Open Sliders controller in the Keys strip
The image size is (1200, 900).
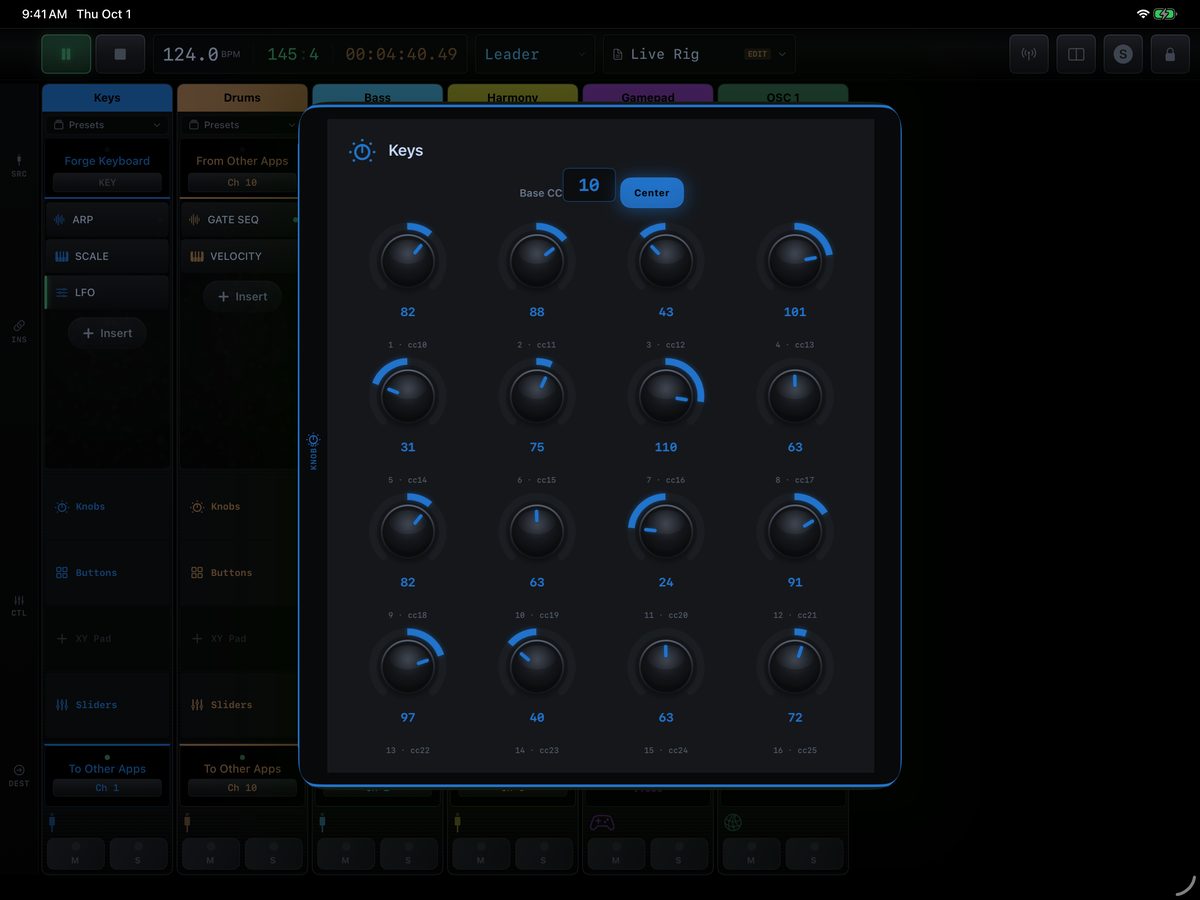pos(107,705)
